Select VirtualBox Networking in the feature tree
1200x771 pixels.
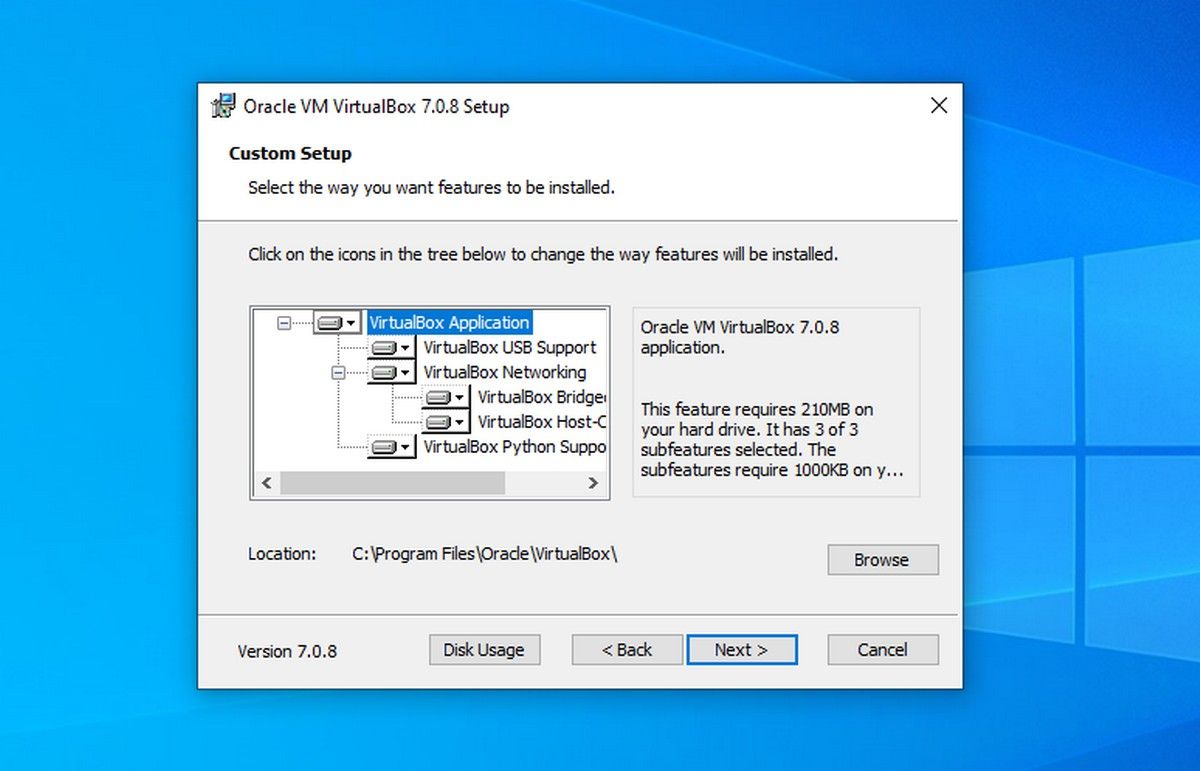tap(506, 372)
